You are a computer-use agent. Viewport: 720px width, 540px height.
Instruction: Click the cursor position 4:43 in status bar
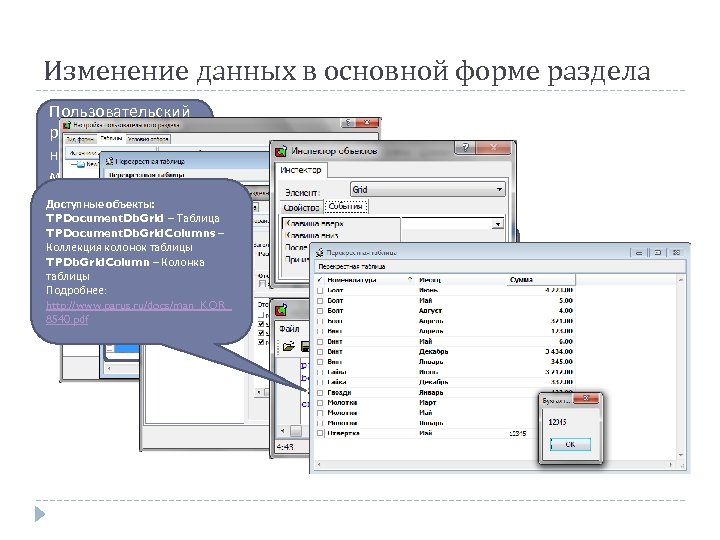click(x=285, y=447)
